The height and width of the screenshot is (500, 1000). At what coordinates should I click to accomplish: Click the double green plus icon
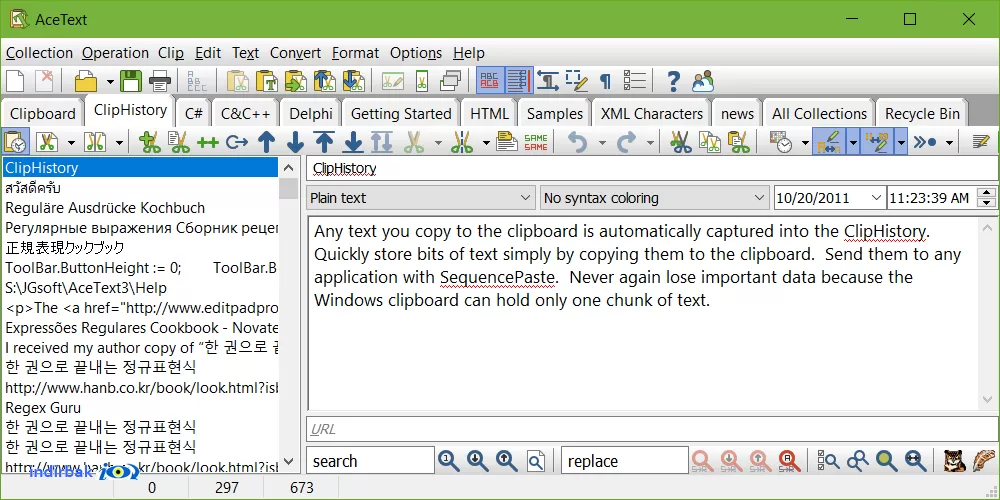coord(208,142)
